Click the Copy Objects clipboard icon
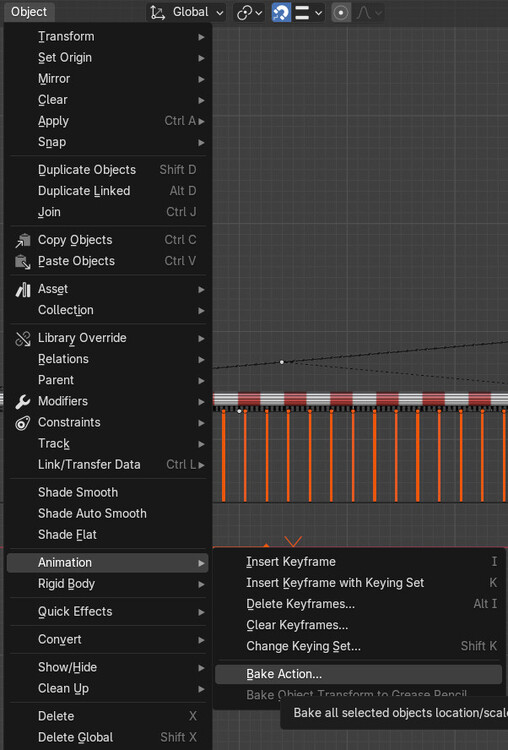Screen dimensions: 508x750 22,241
